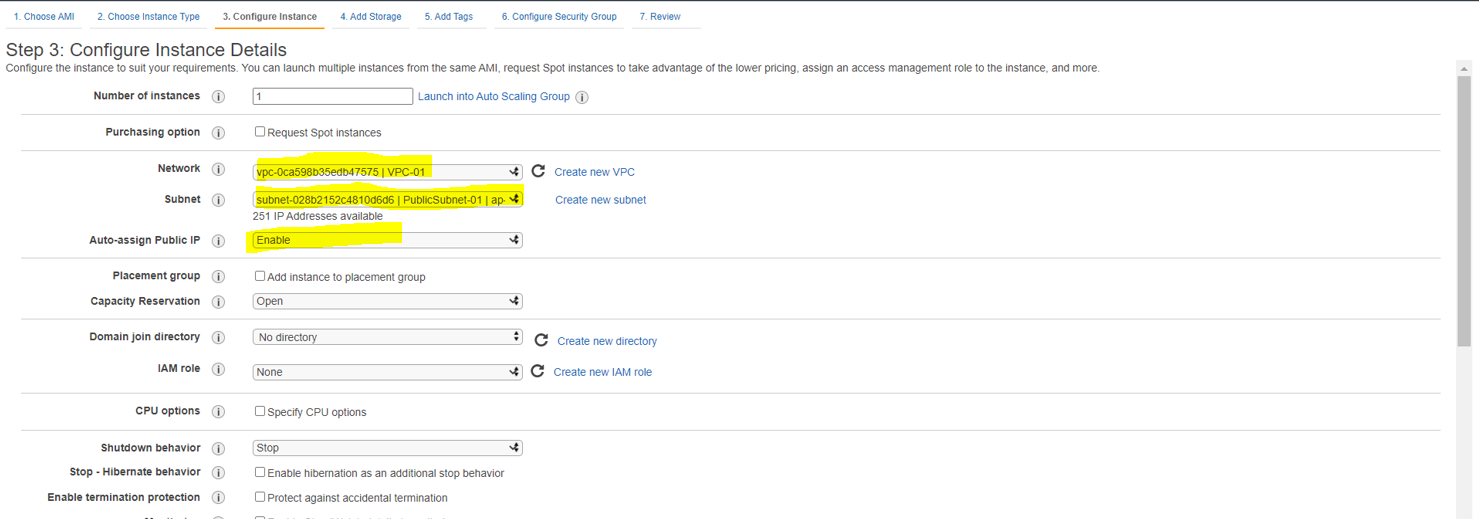Click the info icon beside Auto-assign Public IP
The image size is (1479, 519).
(218, 241)
